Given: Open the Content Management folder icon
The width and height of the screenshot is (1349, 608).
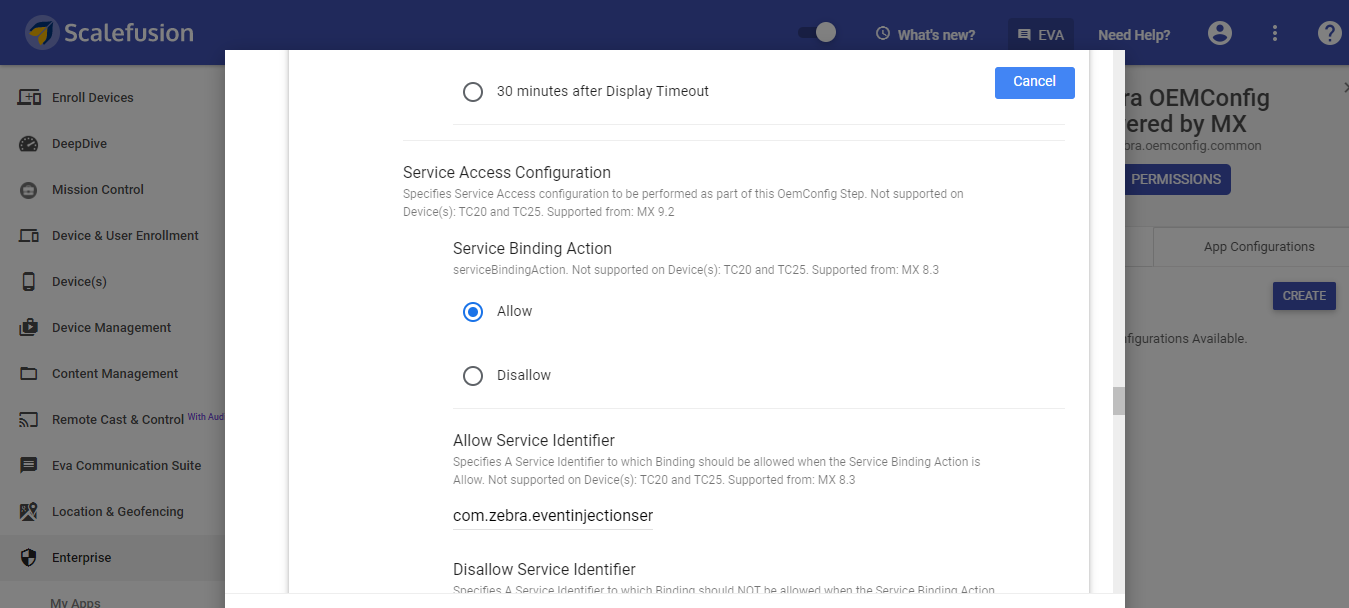Looking at the screenshot, I should coord(29,374).
